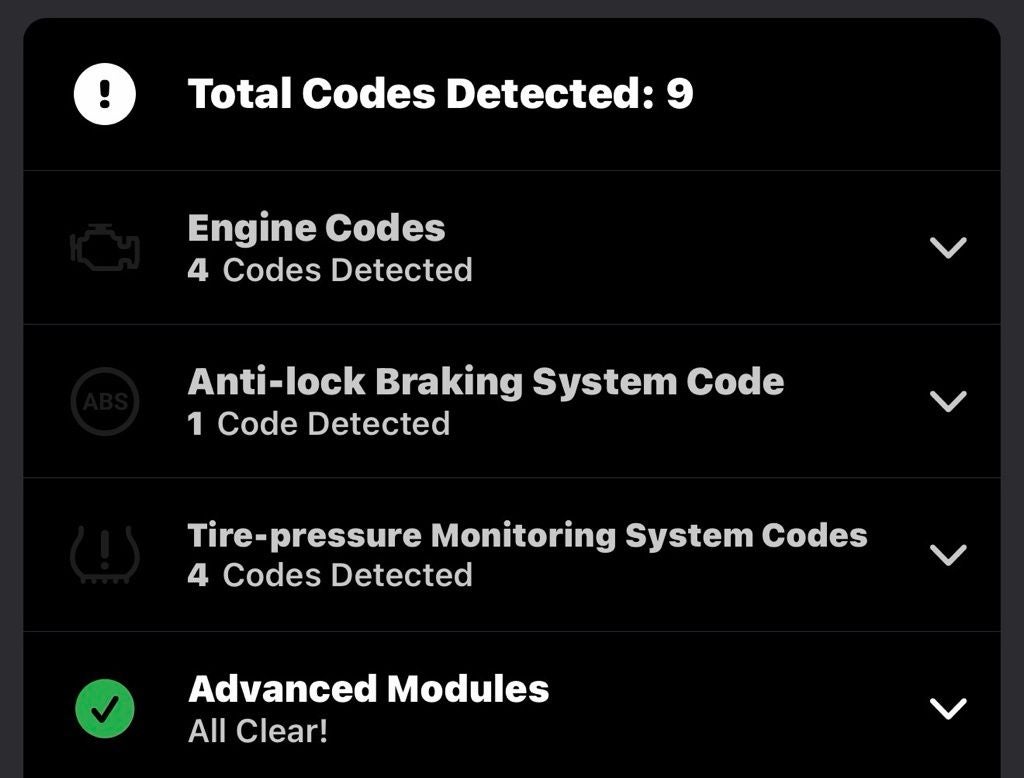The height and width of the screenshot is (778, 1024).
Task: Tap the green checkmark icon
Action: pyautogui.click(x=105, y=708)
